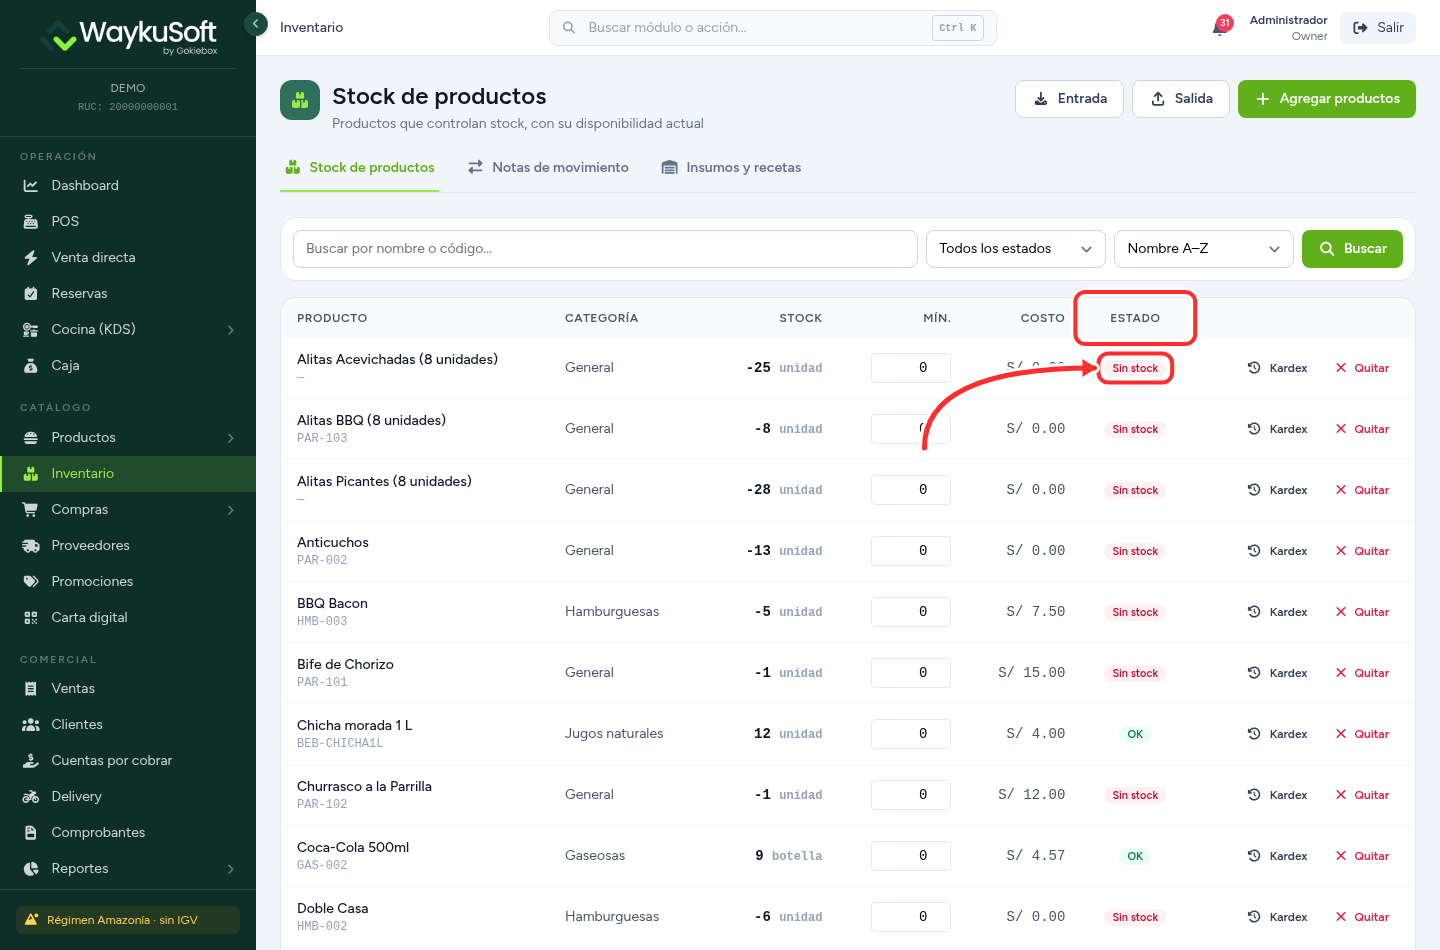Focus the Buscar por nombre o código field
This screenshot has width=1440, height=950.
click(605, 249)
